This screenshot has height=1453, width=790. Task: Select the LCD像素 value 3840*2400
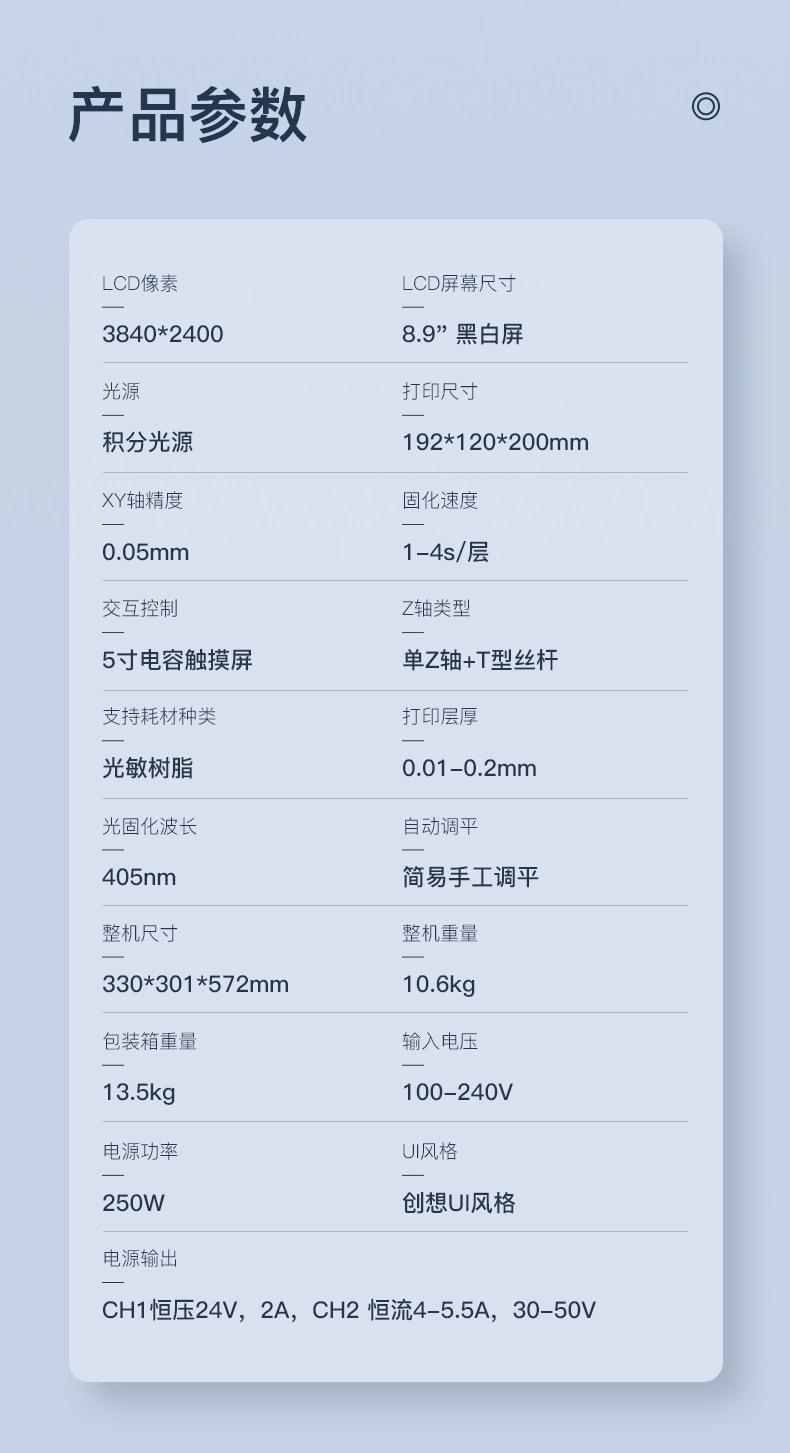162,334
